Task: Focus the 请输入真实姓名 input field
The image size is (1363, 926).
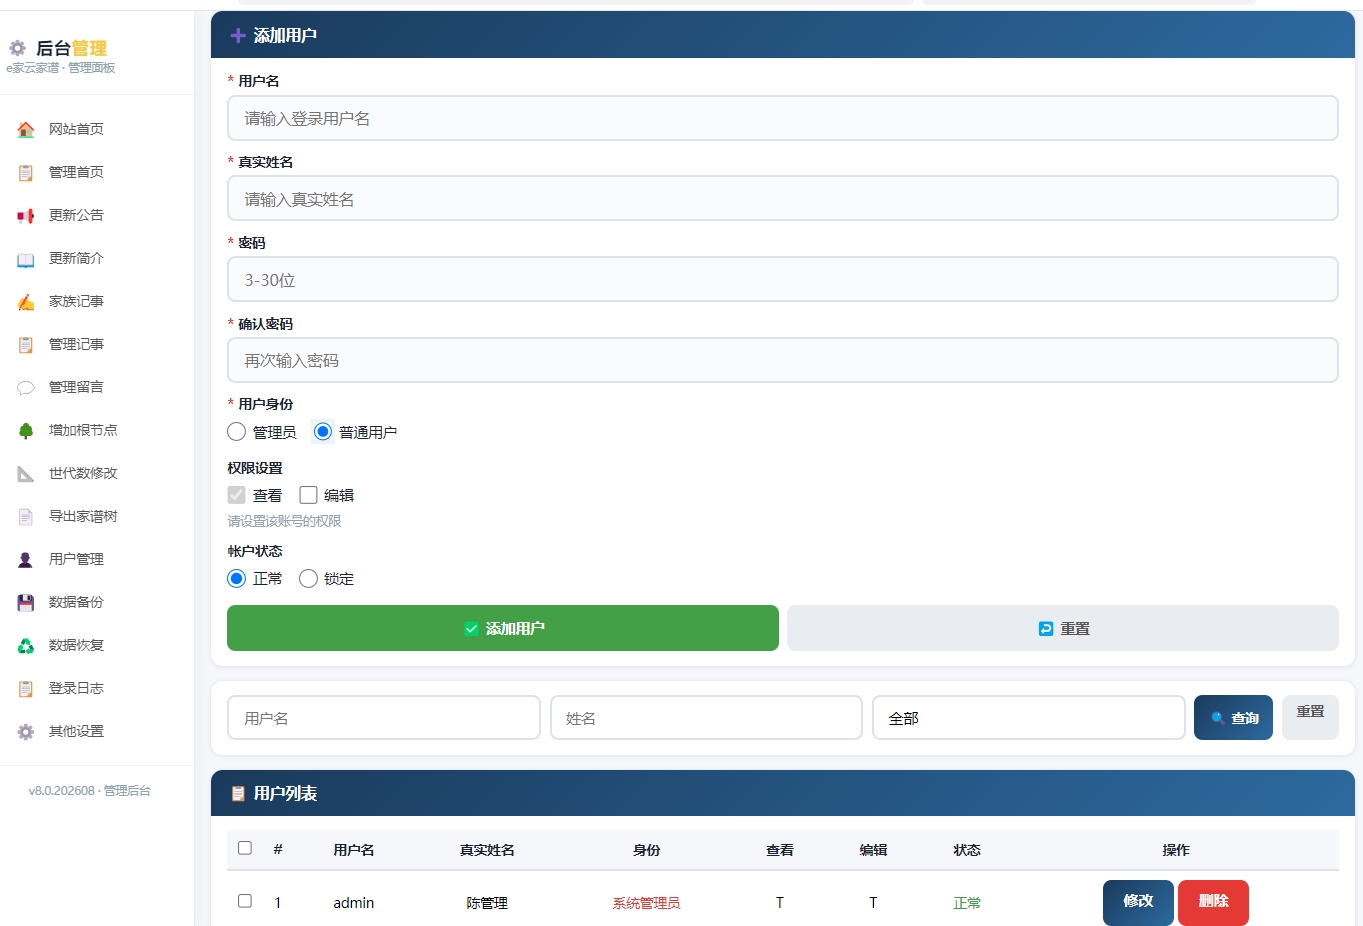Action: tap(783, 199)
